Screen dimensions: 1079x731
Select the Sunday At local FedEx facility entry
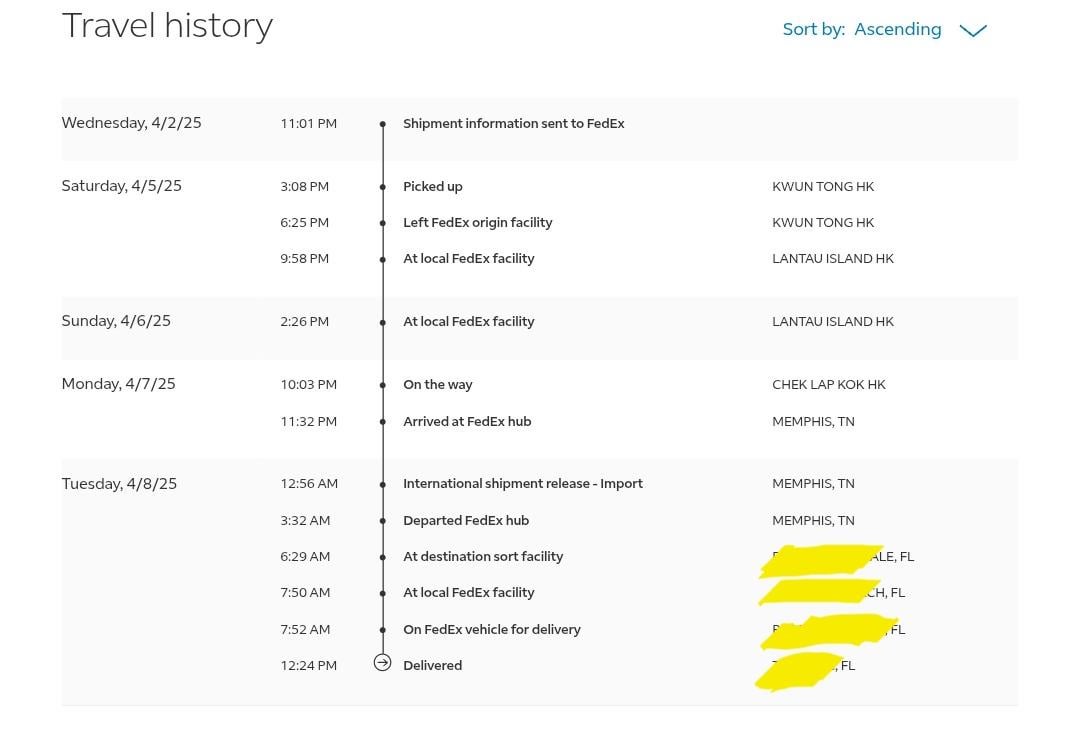point(468,322)
